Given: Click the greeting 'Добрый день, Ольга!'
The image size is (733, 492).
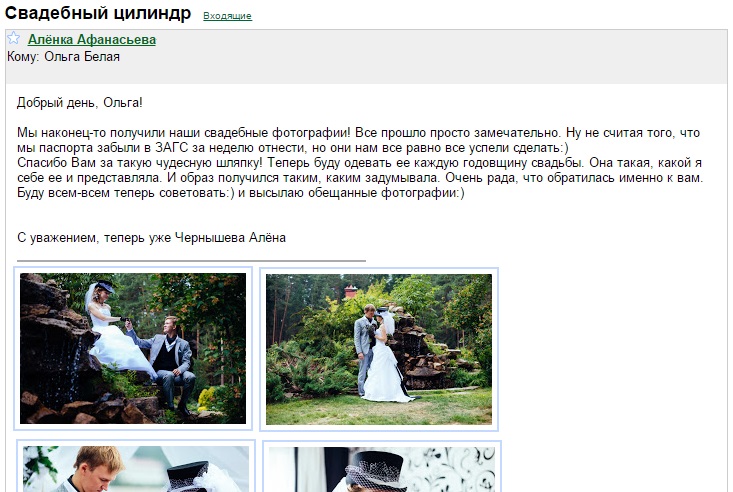Looking at the screenshot, I should click(79, 102).
